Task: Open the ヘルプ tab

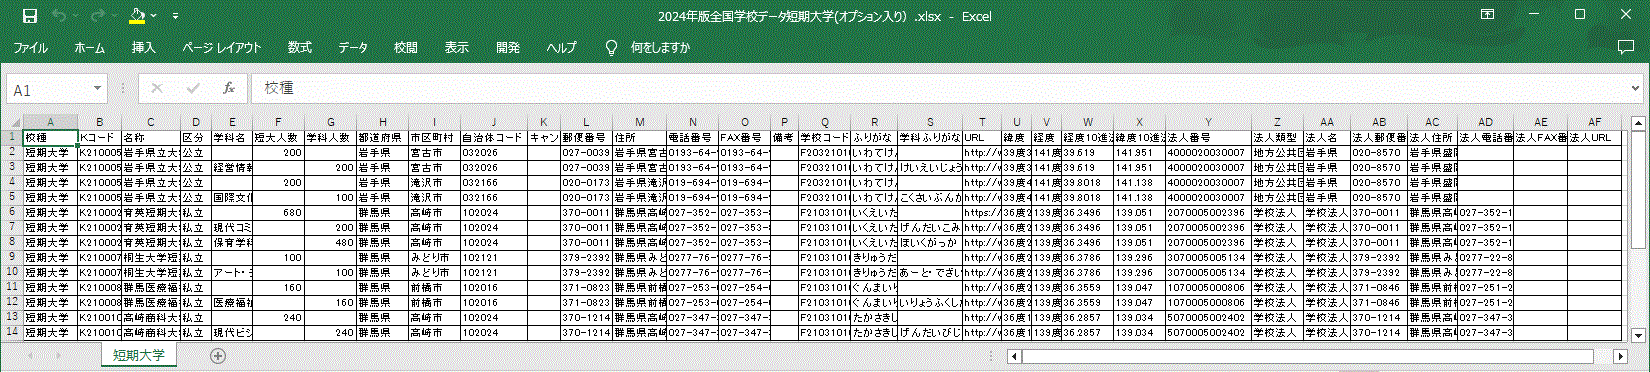Action: click(x=561, y=47)
